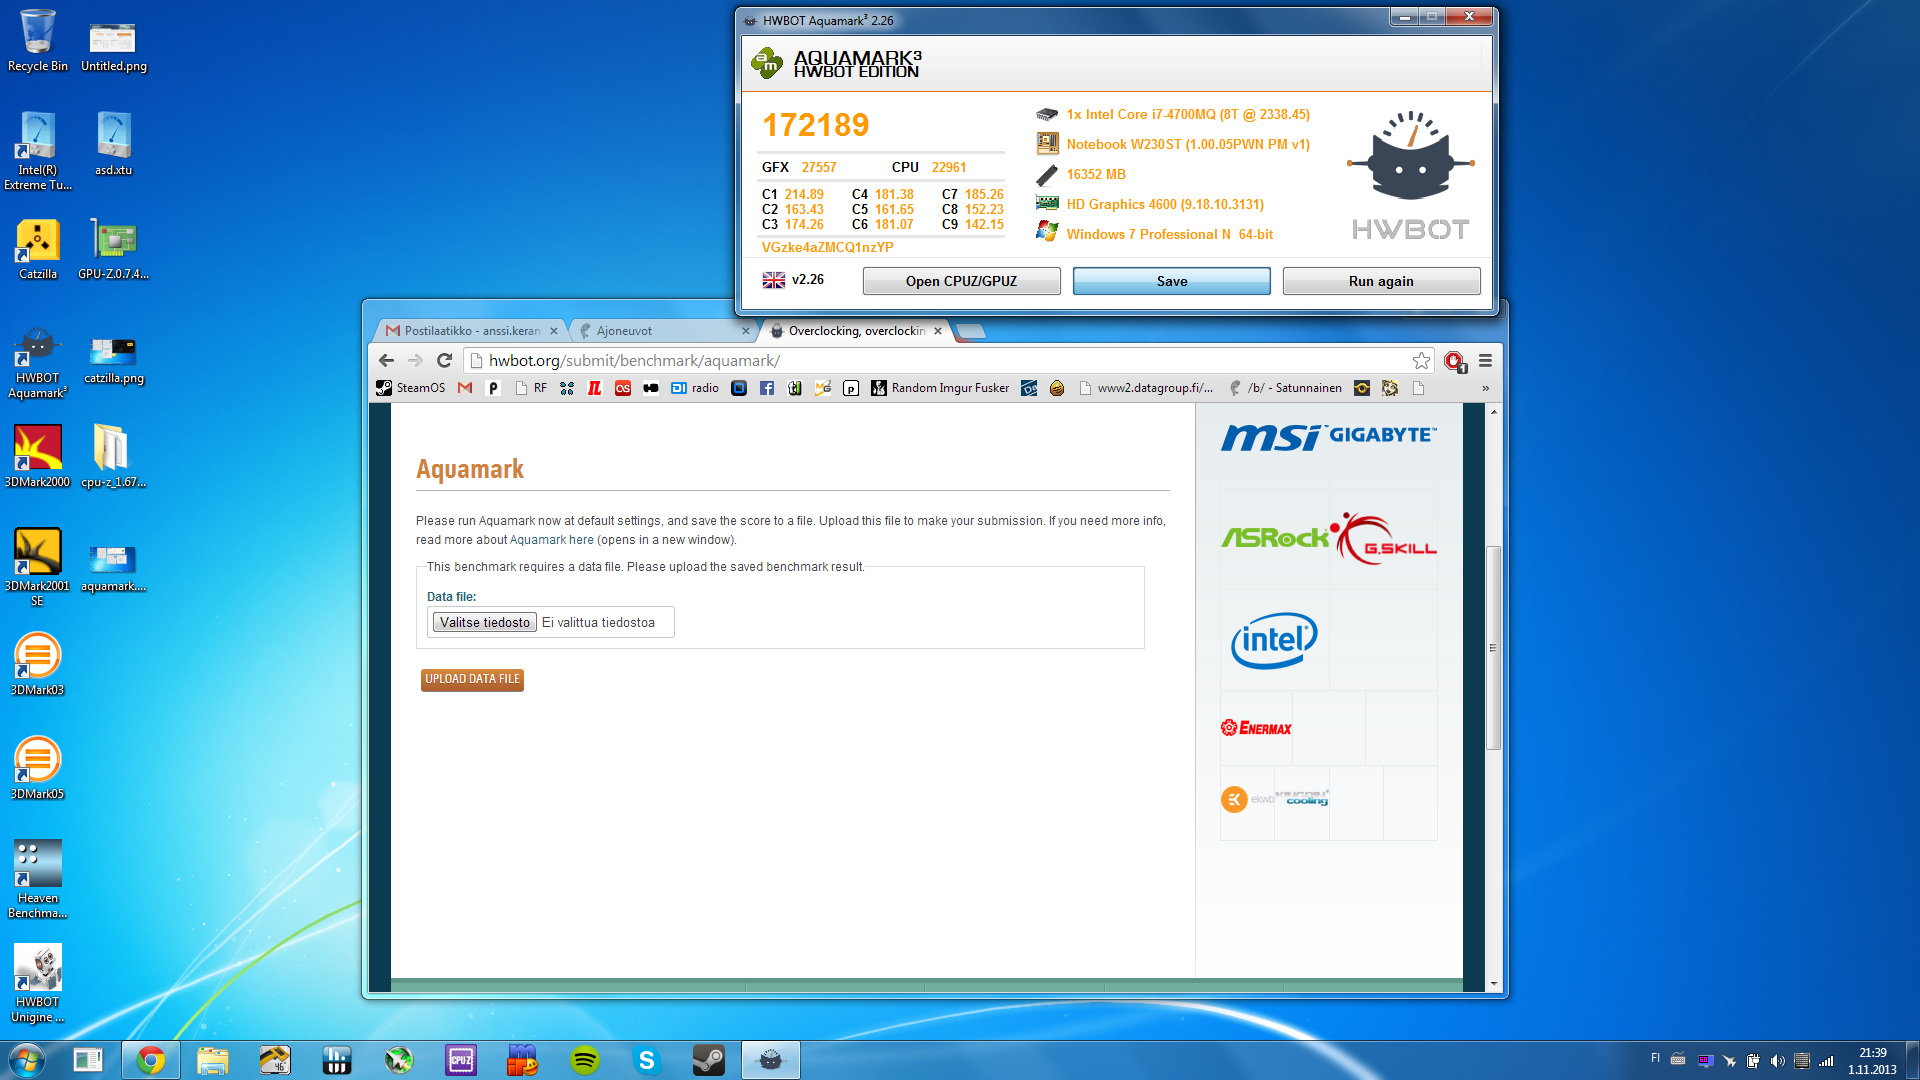Click the HWBOT Aquamark taskbar button
The width and height of the screenshot is (1920, 1080).
[771, 1060]
